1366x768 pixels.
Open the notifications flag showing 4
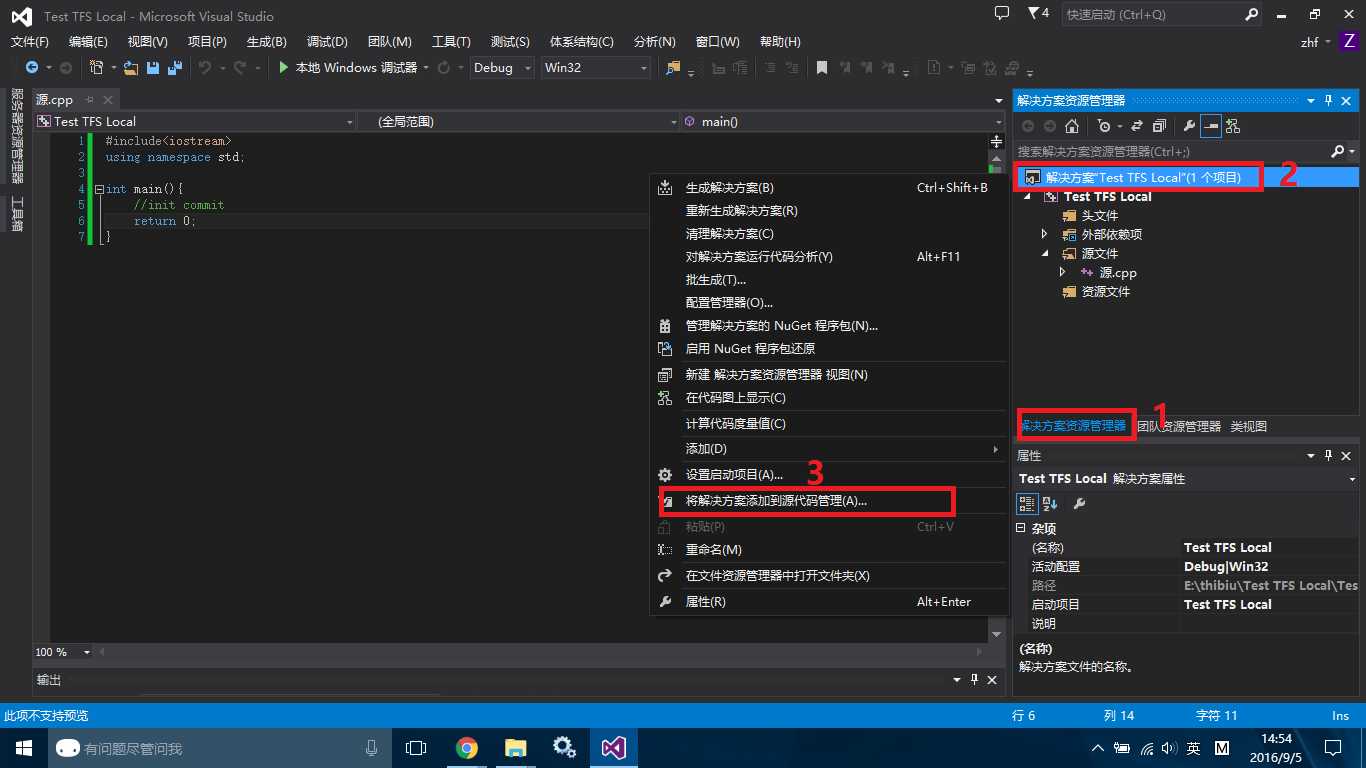(1039, 14)
